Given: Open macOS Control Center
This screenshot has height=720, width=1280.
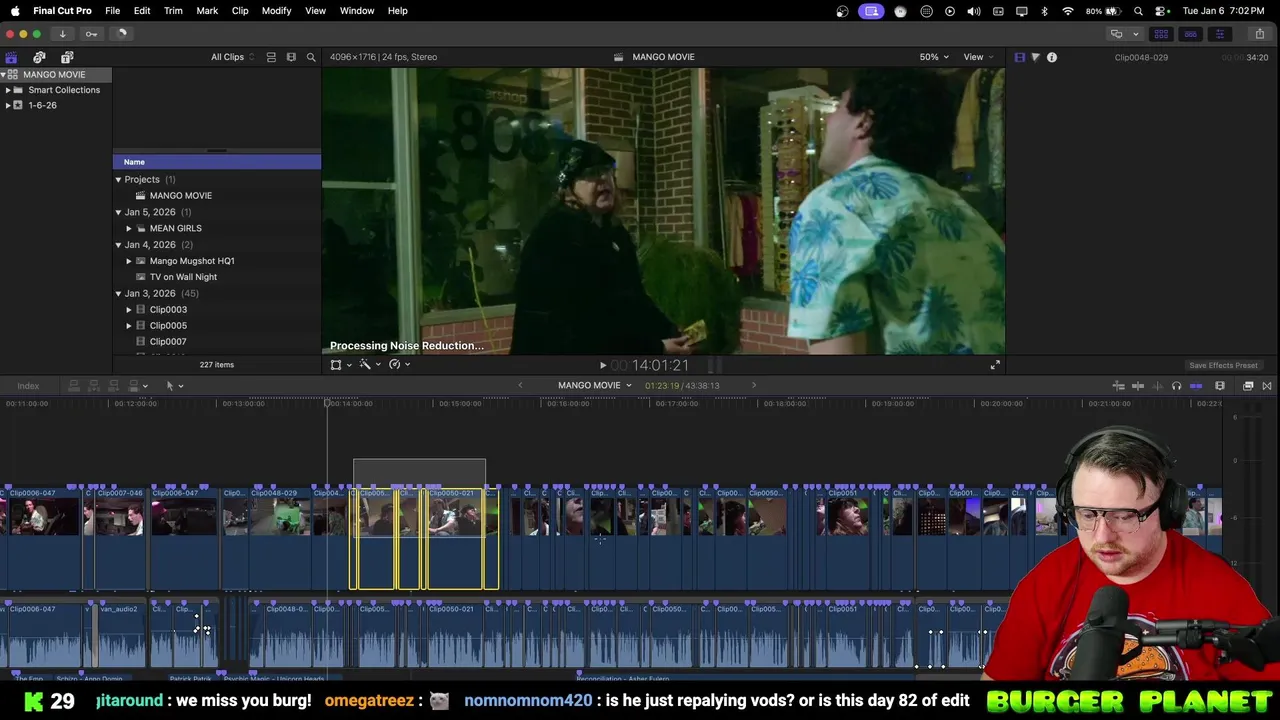Looking at the screenshot, I should coord(1162,11).
